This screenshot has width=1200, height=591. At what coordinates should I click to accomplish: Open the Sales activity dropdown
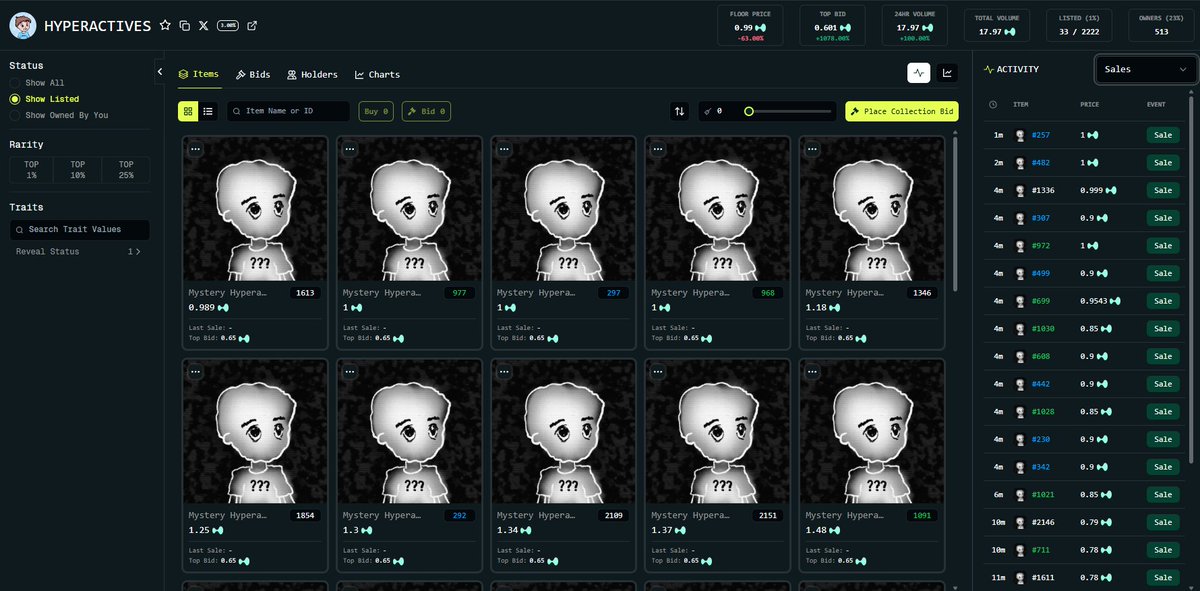[1146, 69]
